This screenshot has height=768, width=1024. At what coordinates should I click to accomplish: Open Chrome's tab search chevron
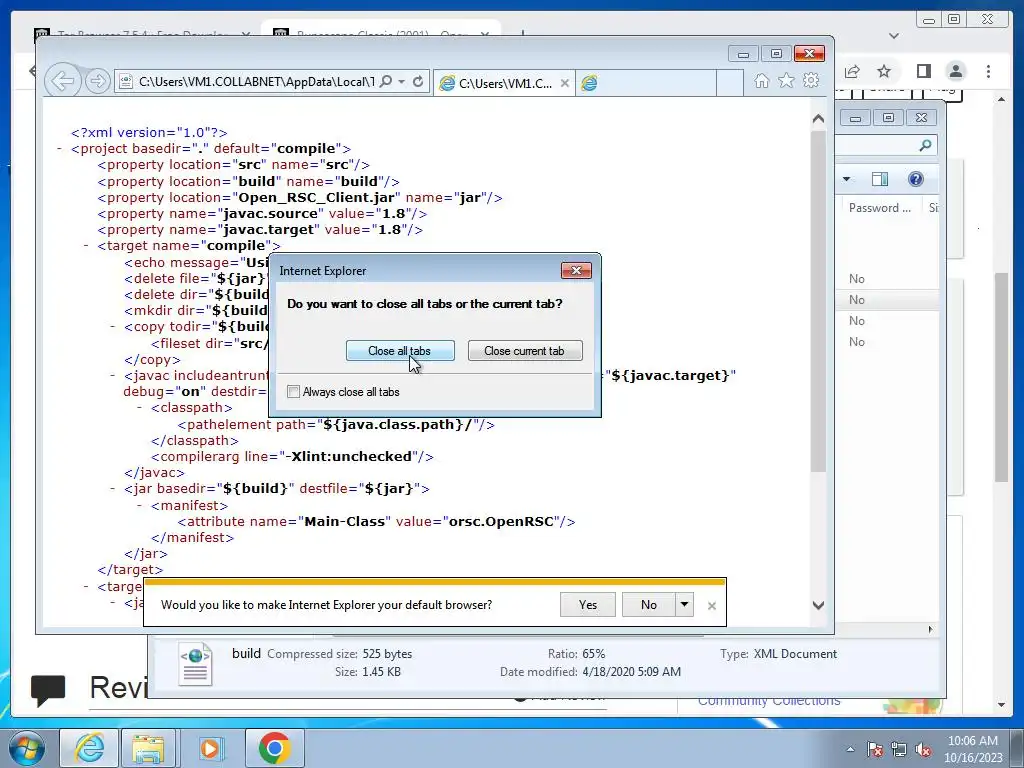[x=894, y=36]
